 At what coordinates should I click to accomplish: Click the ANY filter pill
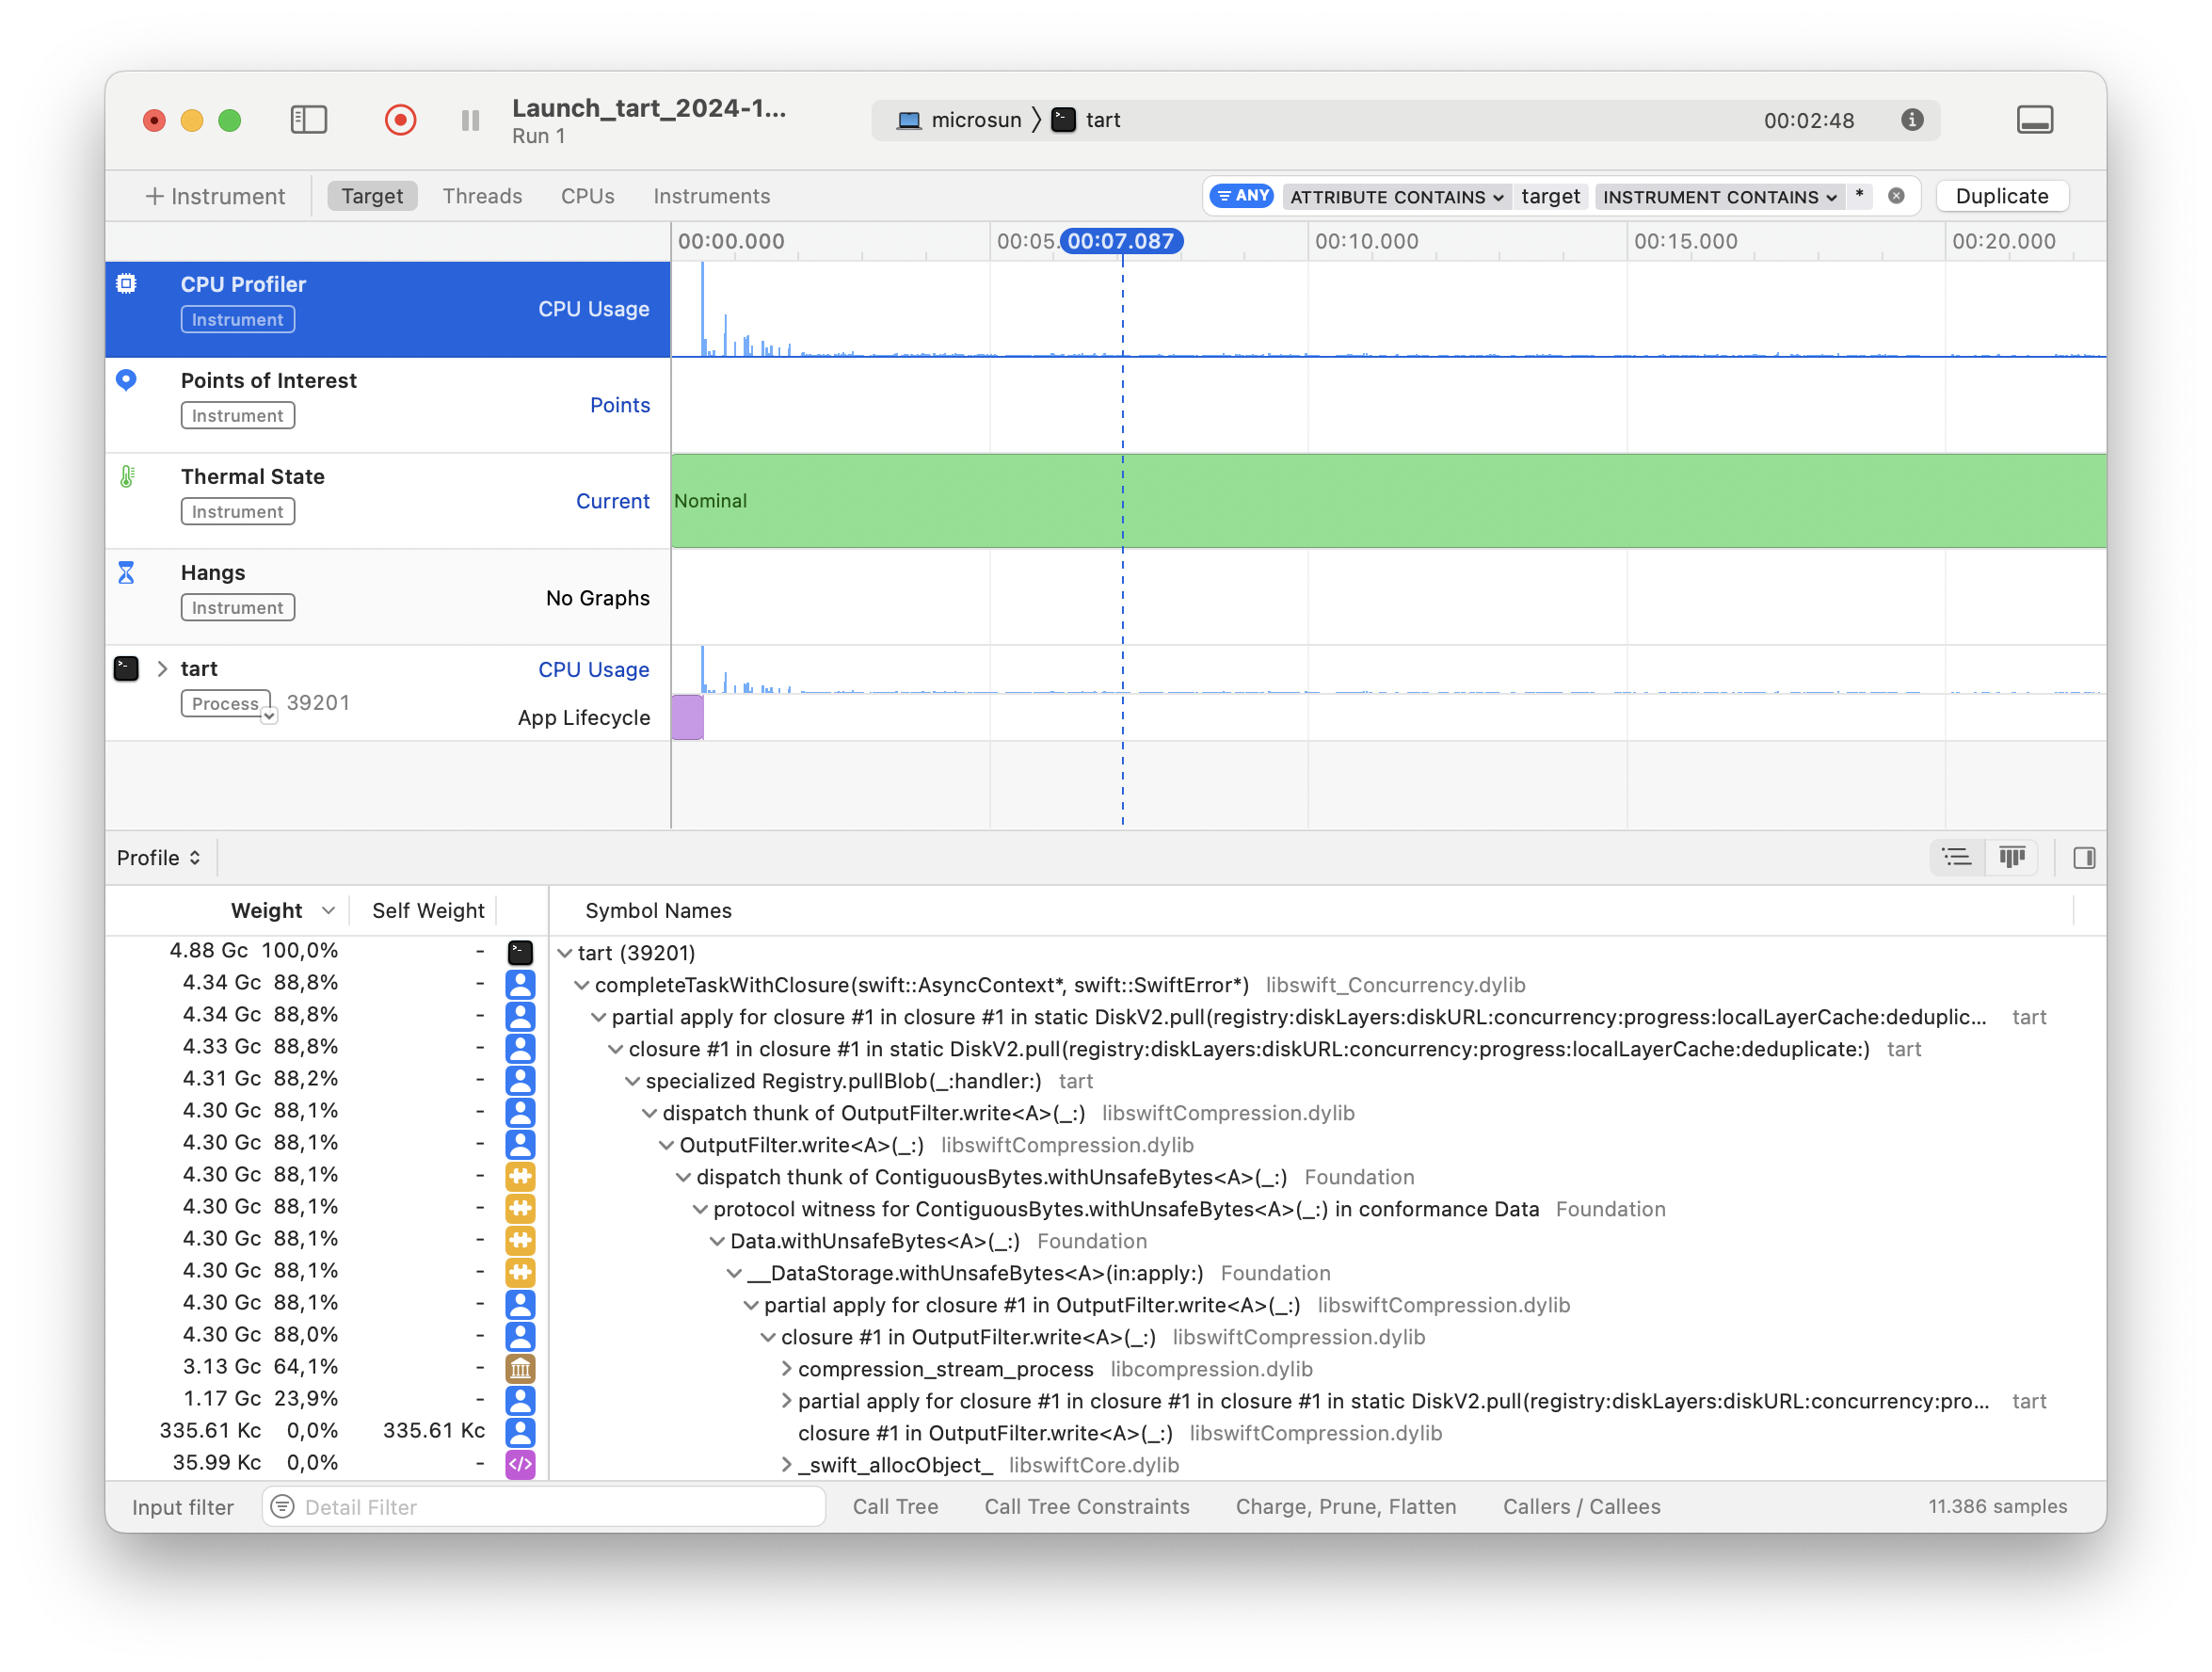click(x=1241, y=196)
